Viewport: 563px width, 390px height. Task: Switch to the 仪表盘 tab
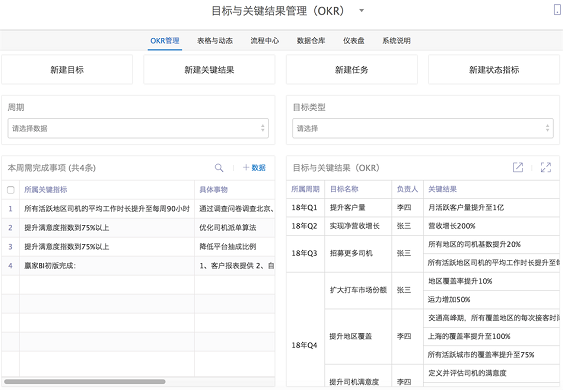click(x=353, y=41)
